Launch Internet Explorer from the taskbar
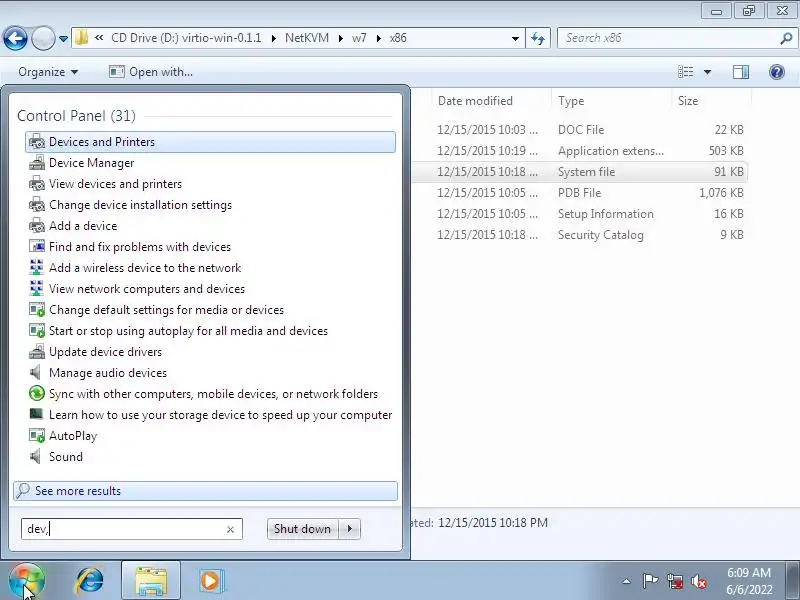The height and width of the screenshot is (600, 800). 90,581
